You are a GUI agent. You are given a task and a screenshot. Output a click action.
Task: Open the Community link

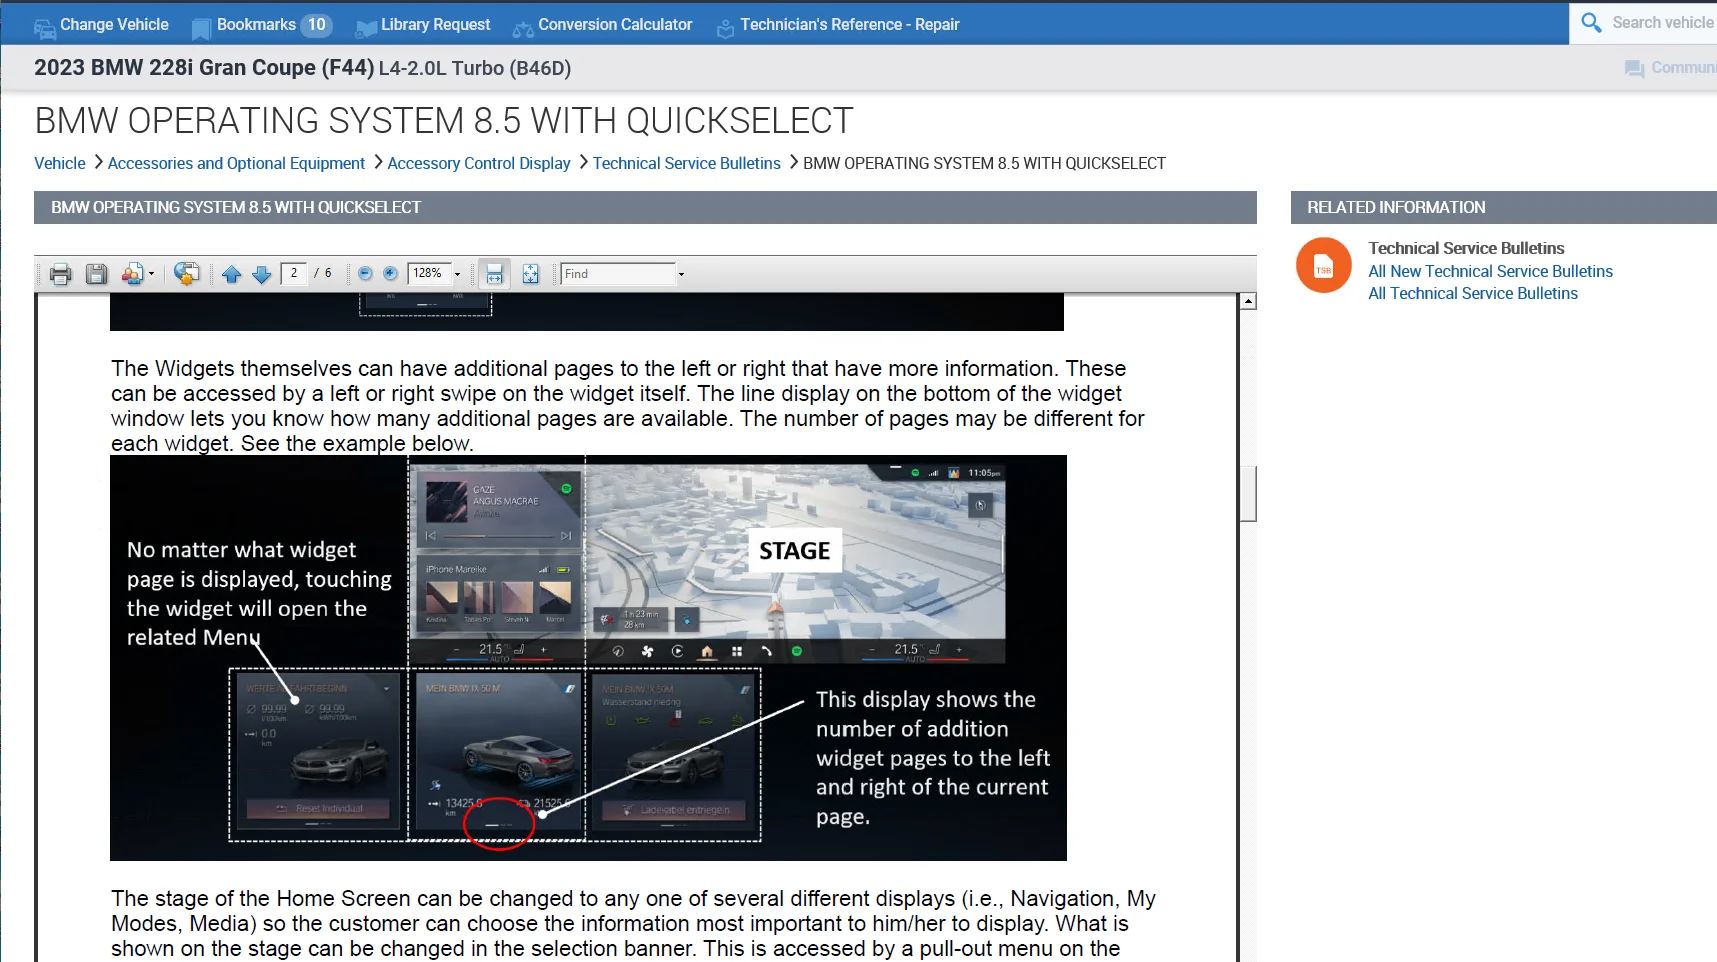click(1683, 68)
